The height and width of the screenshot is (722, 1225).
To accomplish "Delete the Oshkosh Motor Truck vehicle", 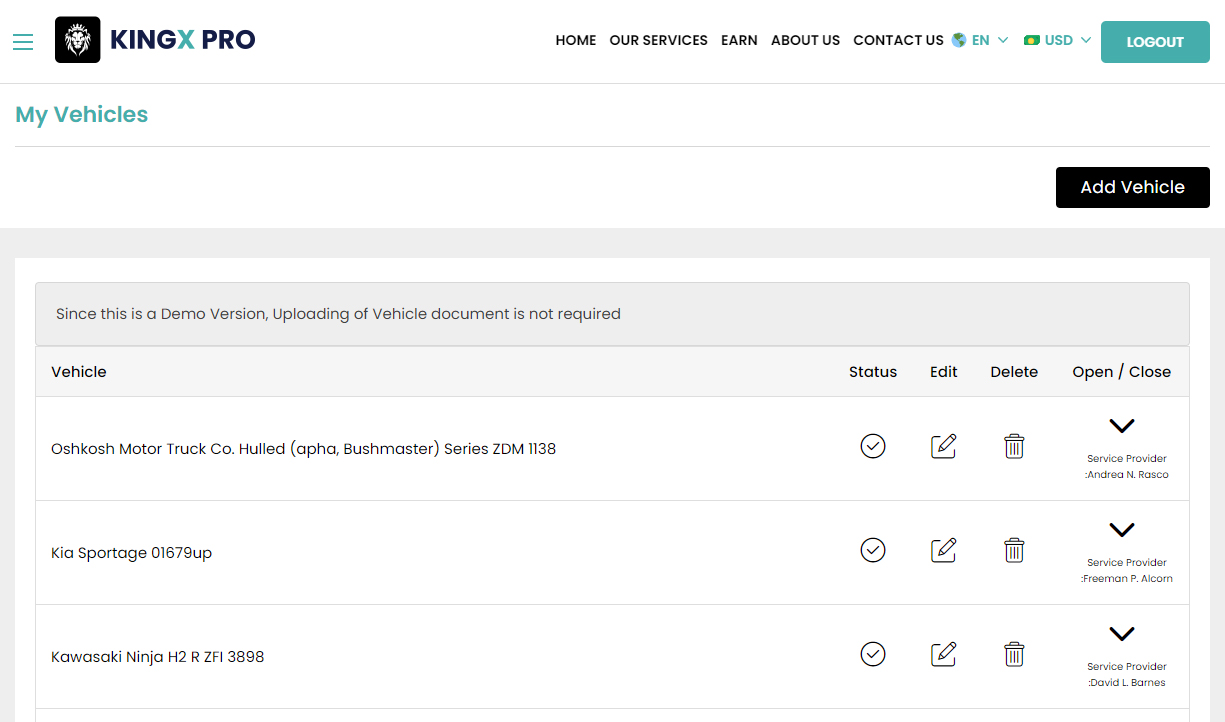I will 1014,446.
